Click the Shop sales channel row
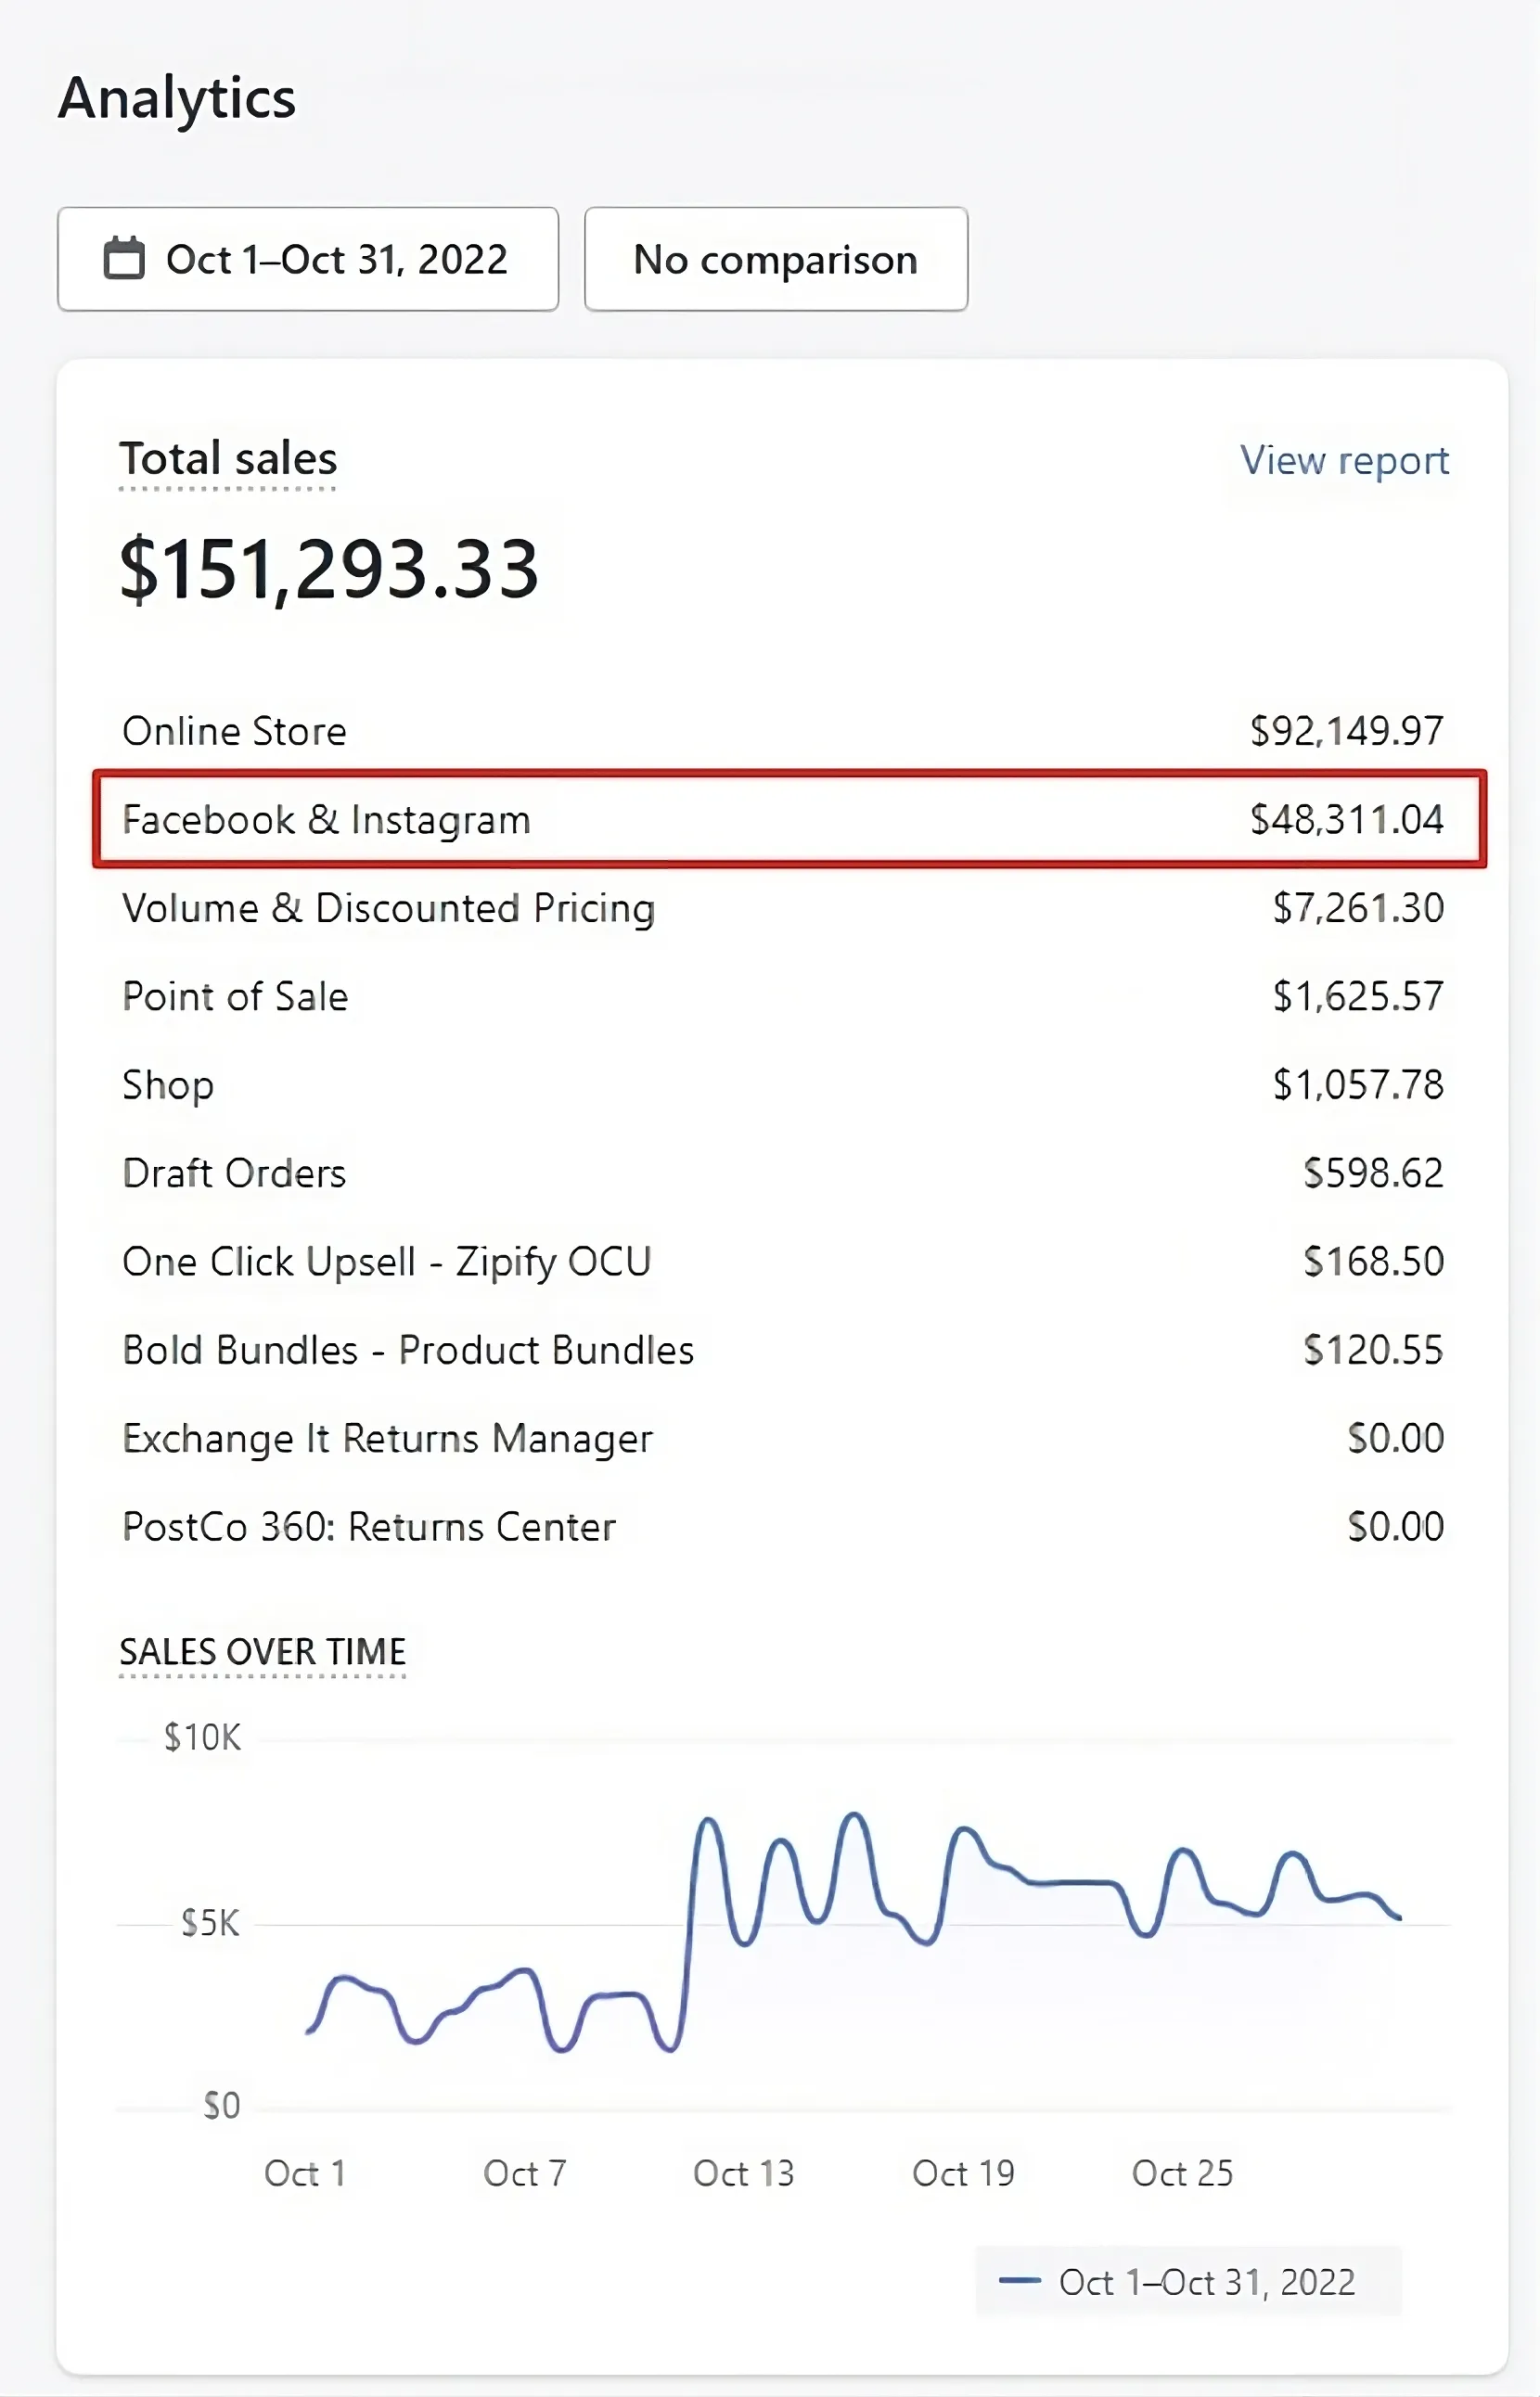 [x=782, y=1085]
